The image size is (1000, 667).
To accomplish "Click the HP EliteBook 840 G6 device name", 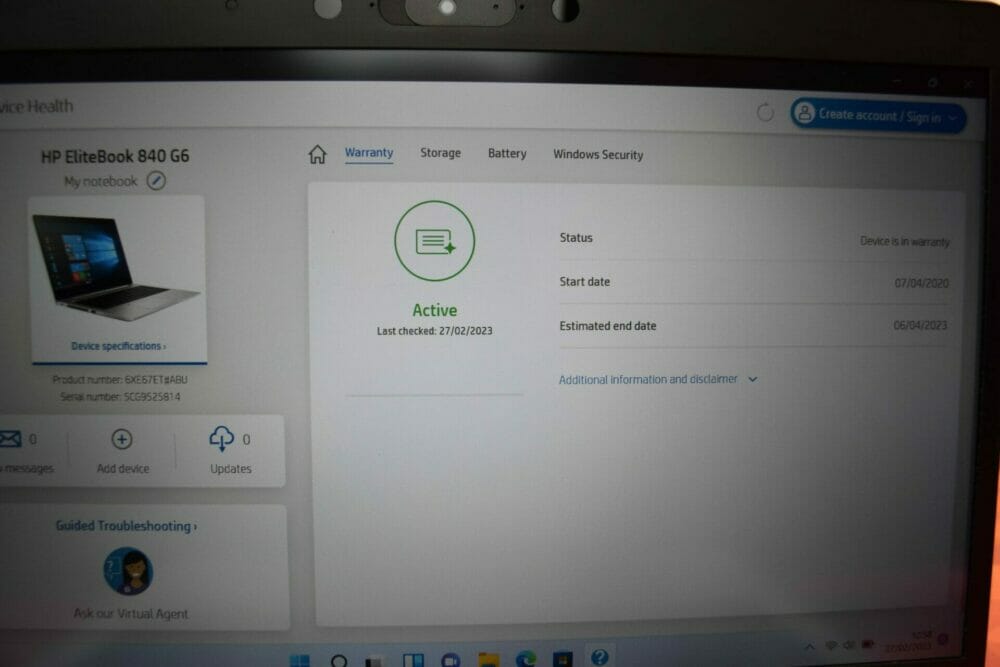I will tap(115, 156).
